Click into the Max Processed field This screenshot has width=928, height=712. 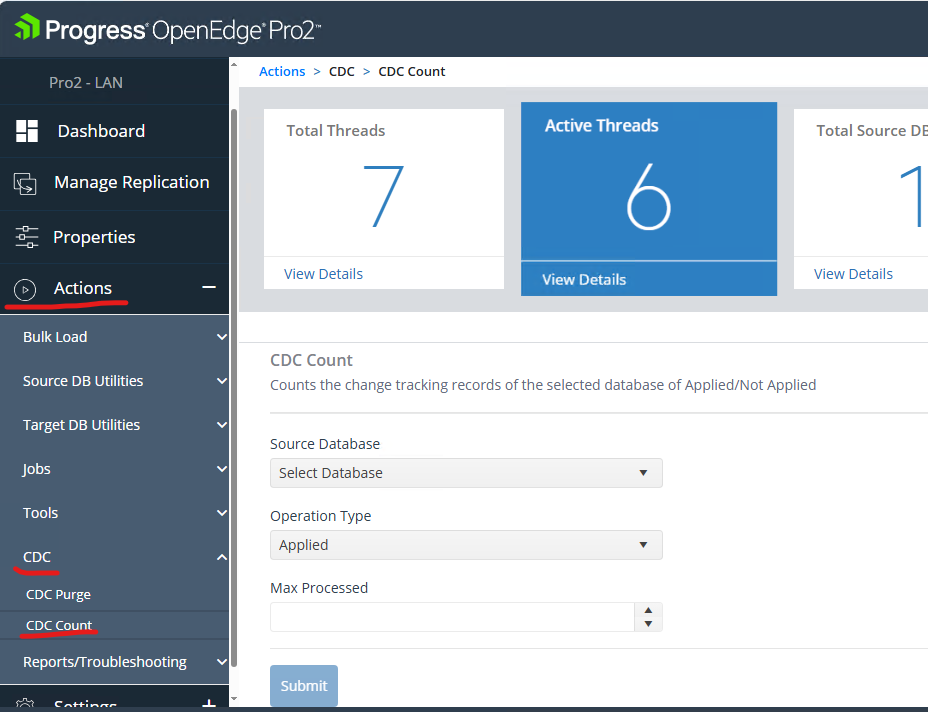pyautogui.click(x=452, y=617)
